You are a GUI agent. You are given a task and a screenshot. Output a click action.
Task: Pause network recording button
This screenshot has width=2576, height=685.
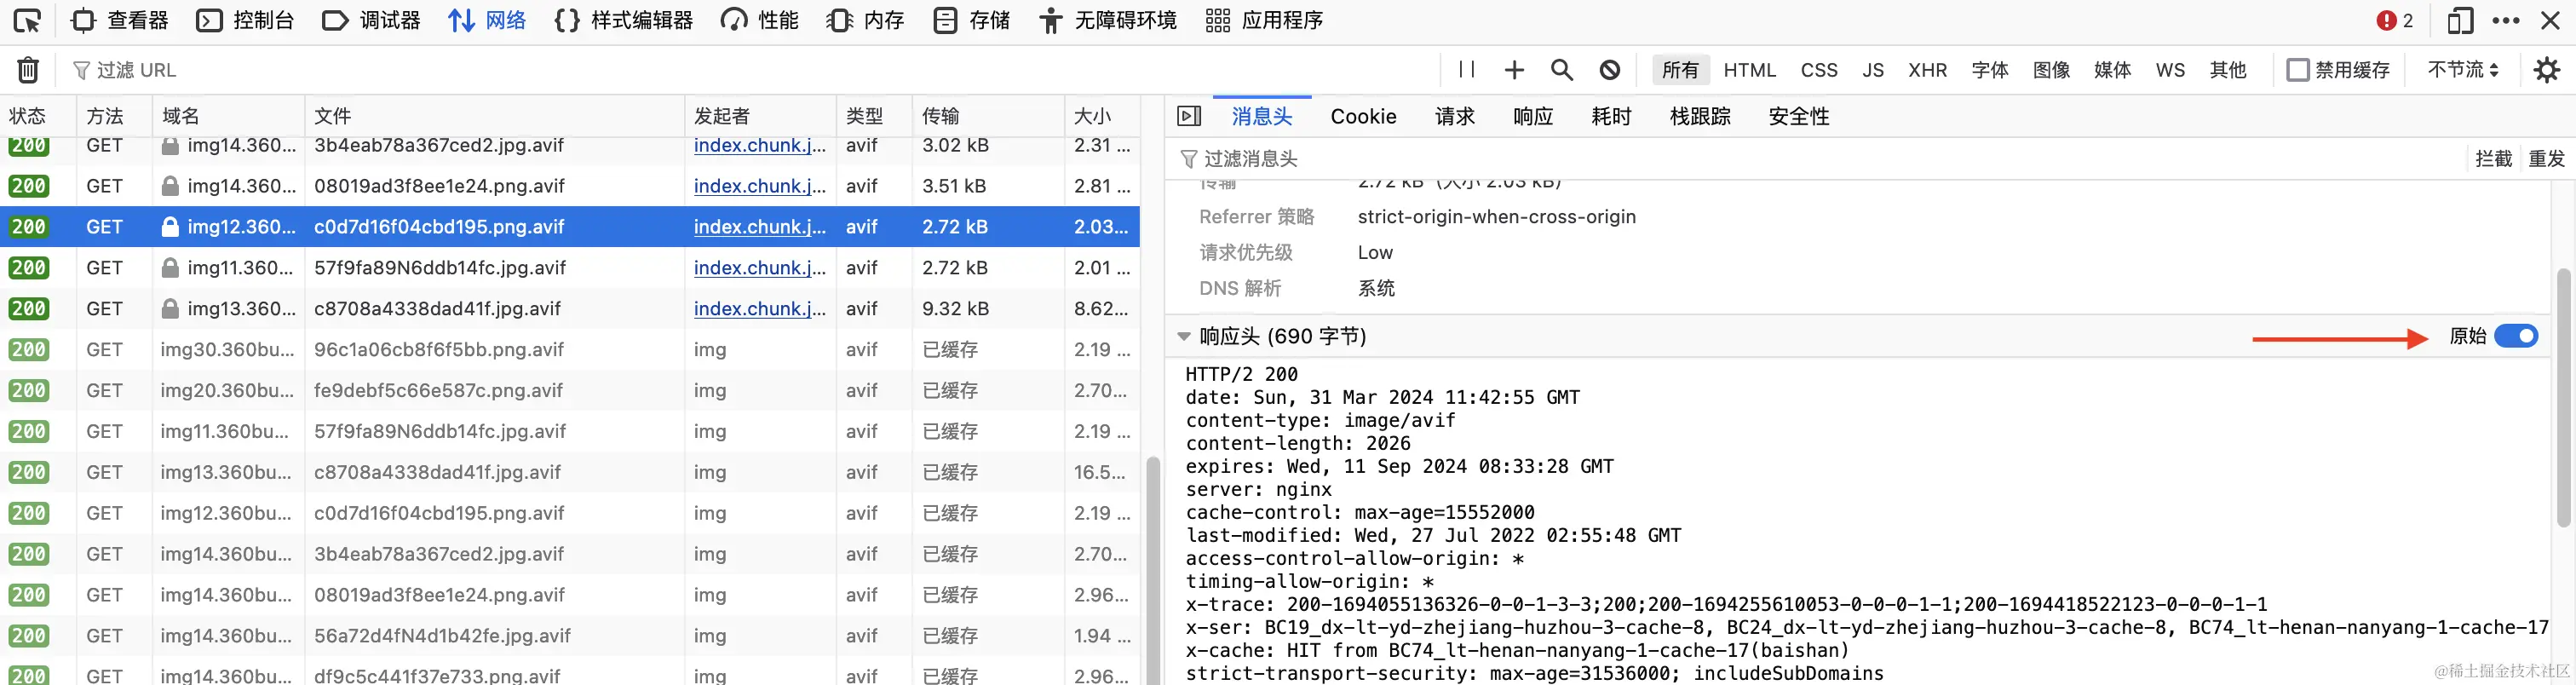click(x=1467, y=69)
